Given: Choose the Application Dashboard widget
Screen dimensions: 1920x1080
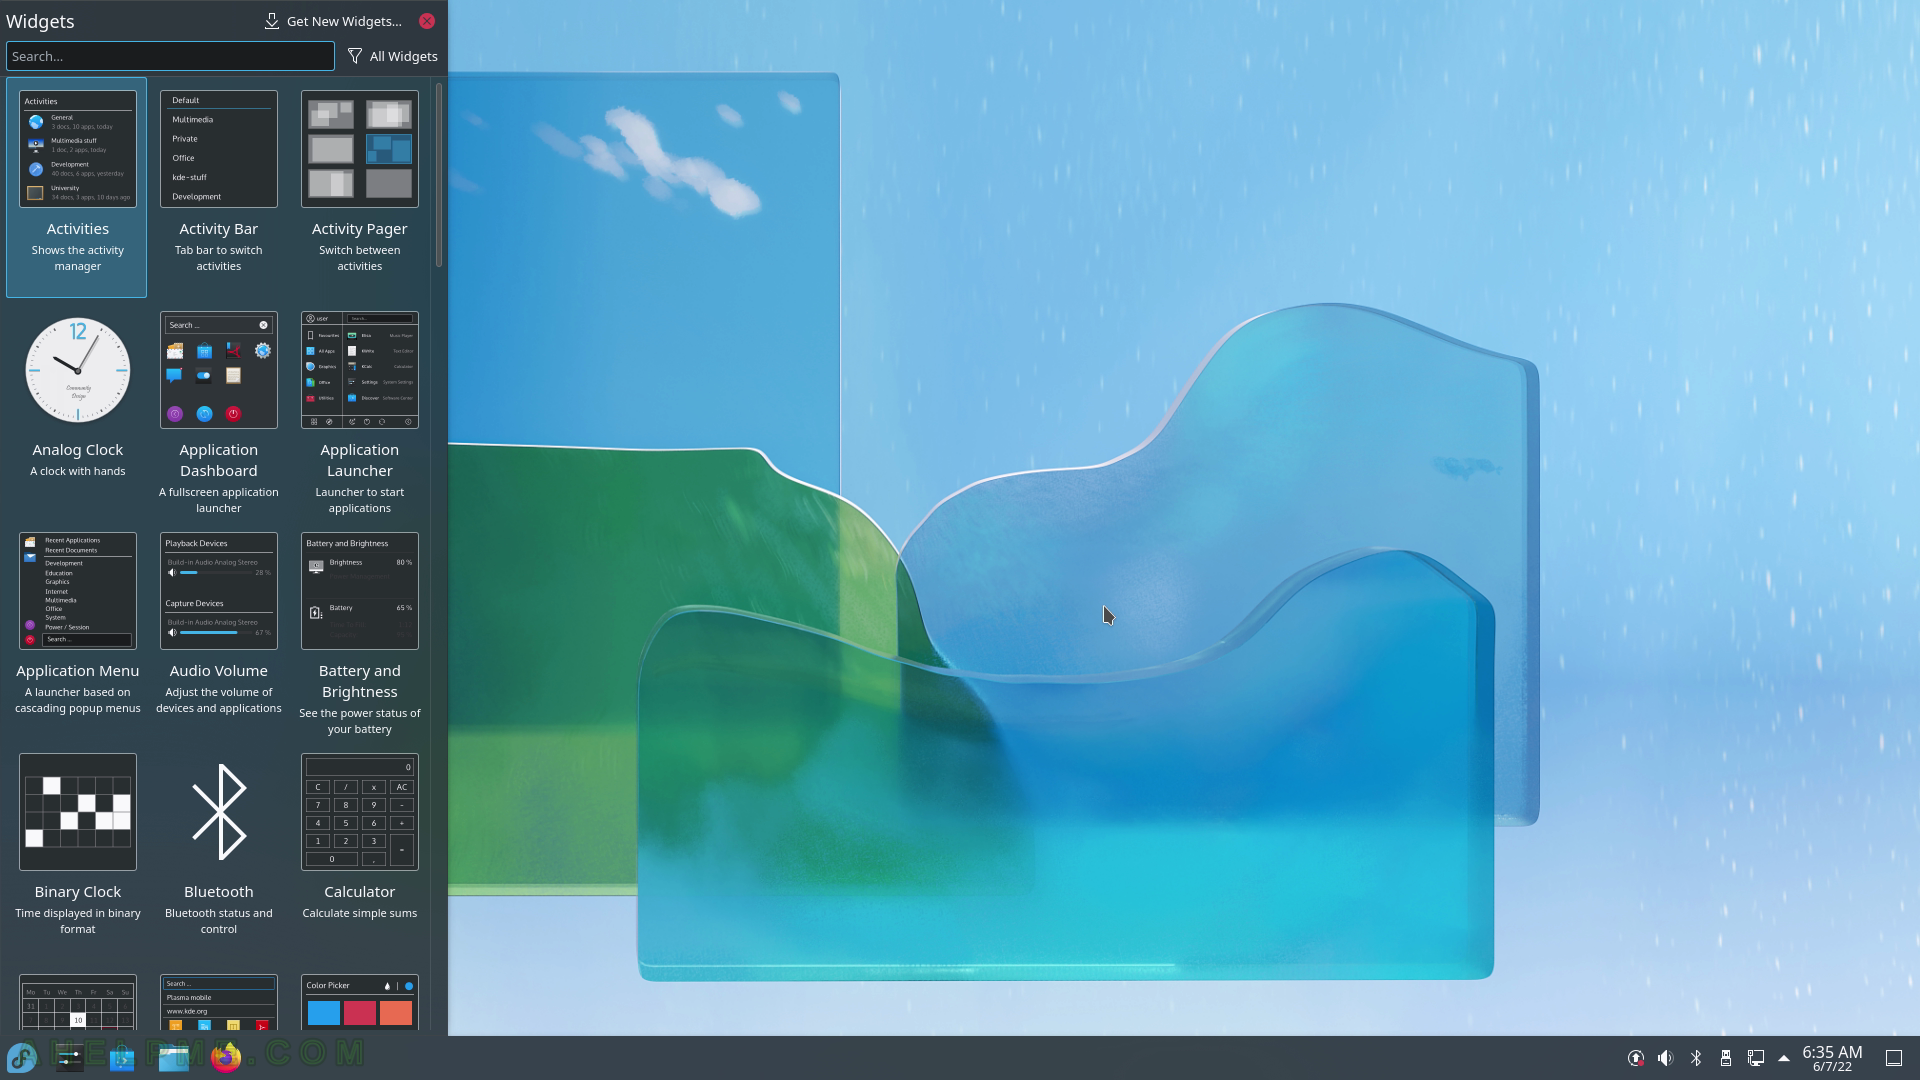Looking at the screenshot, I should click(218, 408).
